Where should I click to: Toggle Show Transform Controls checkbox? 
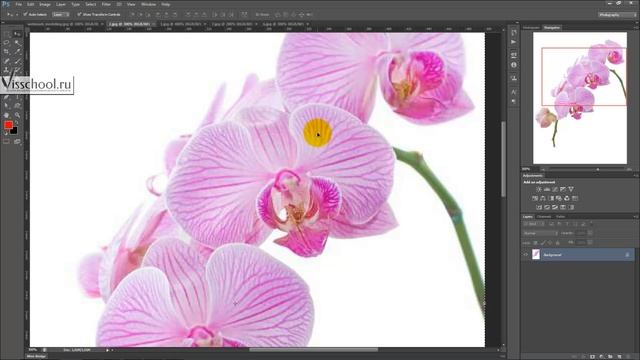pos(79,14)
